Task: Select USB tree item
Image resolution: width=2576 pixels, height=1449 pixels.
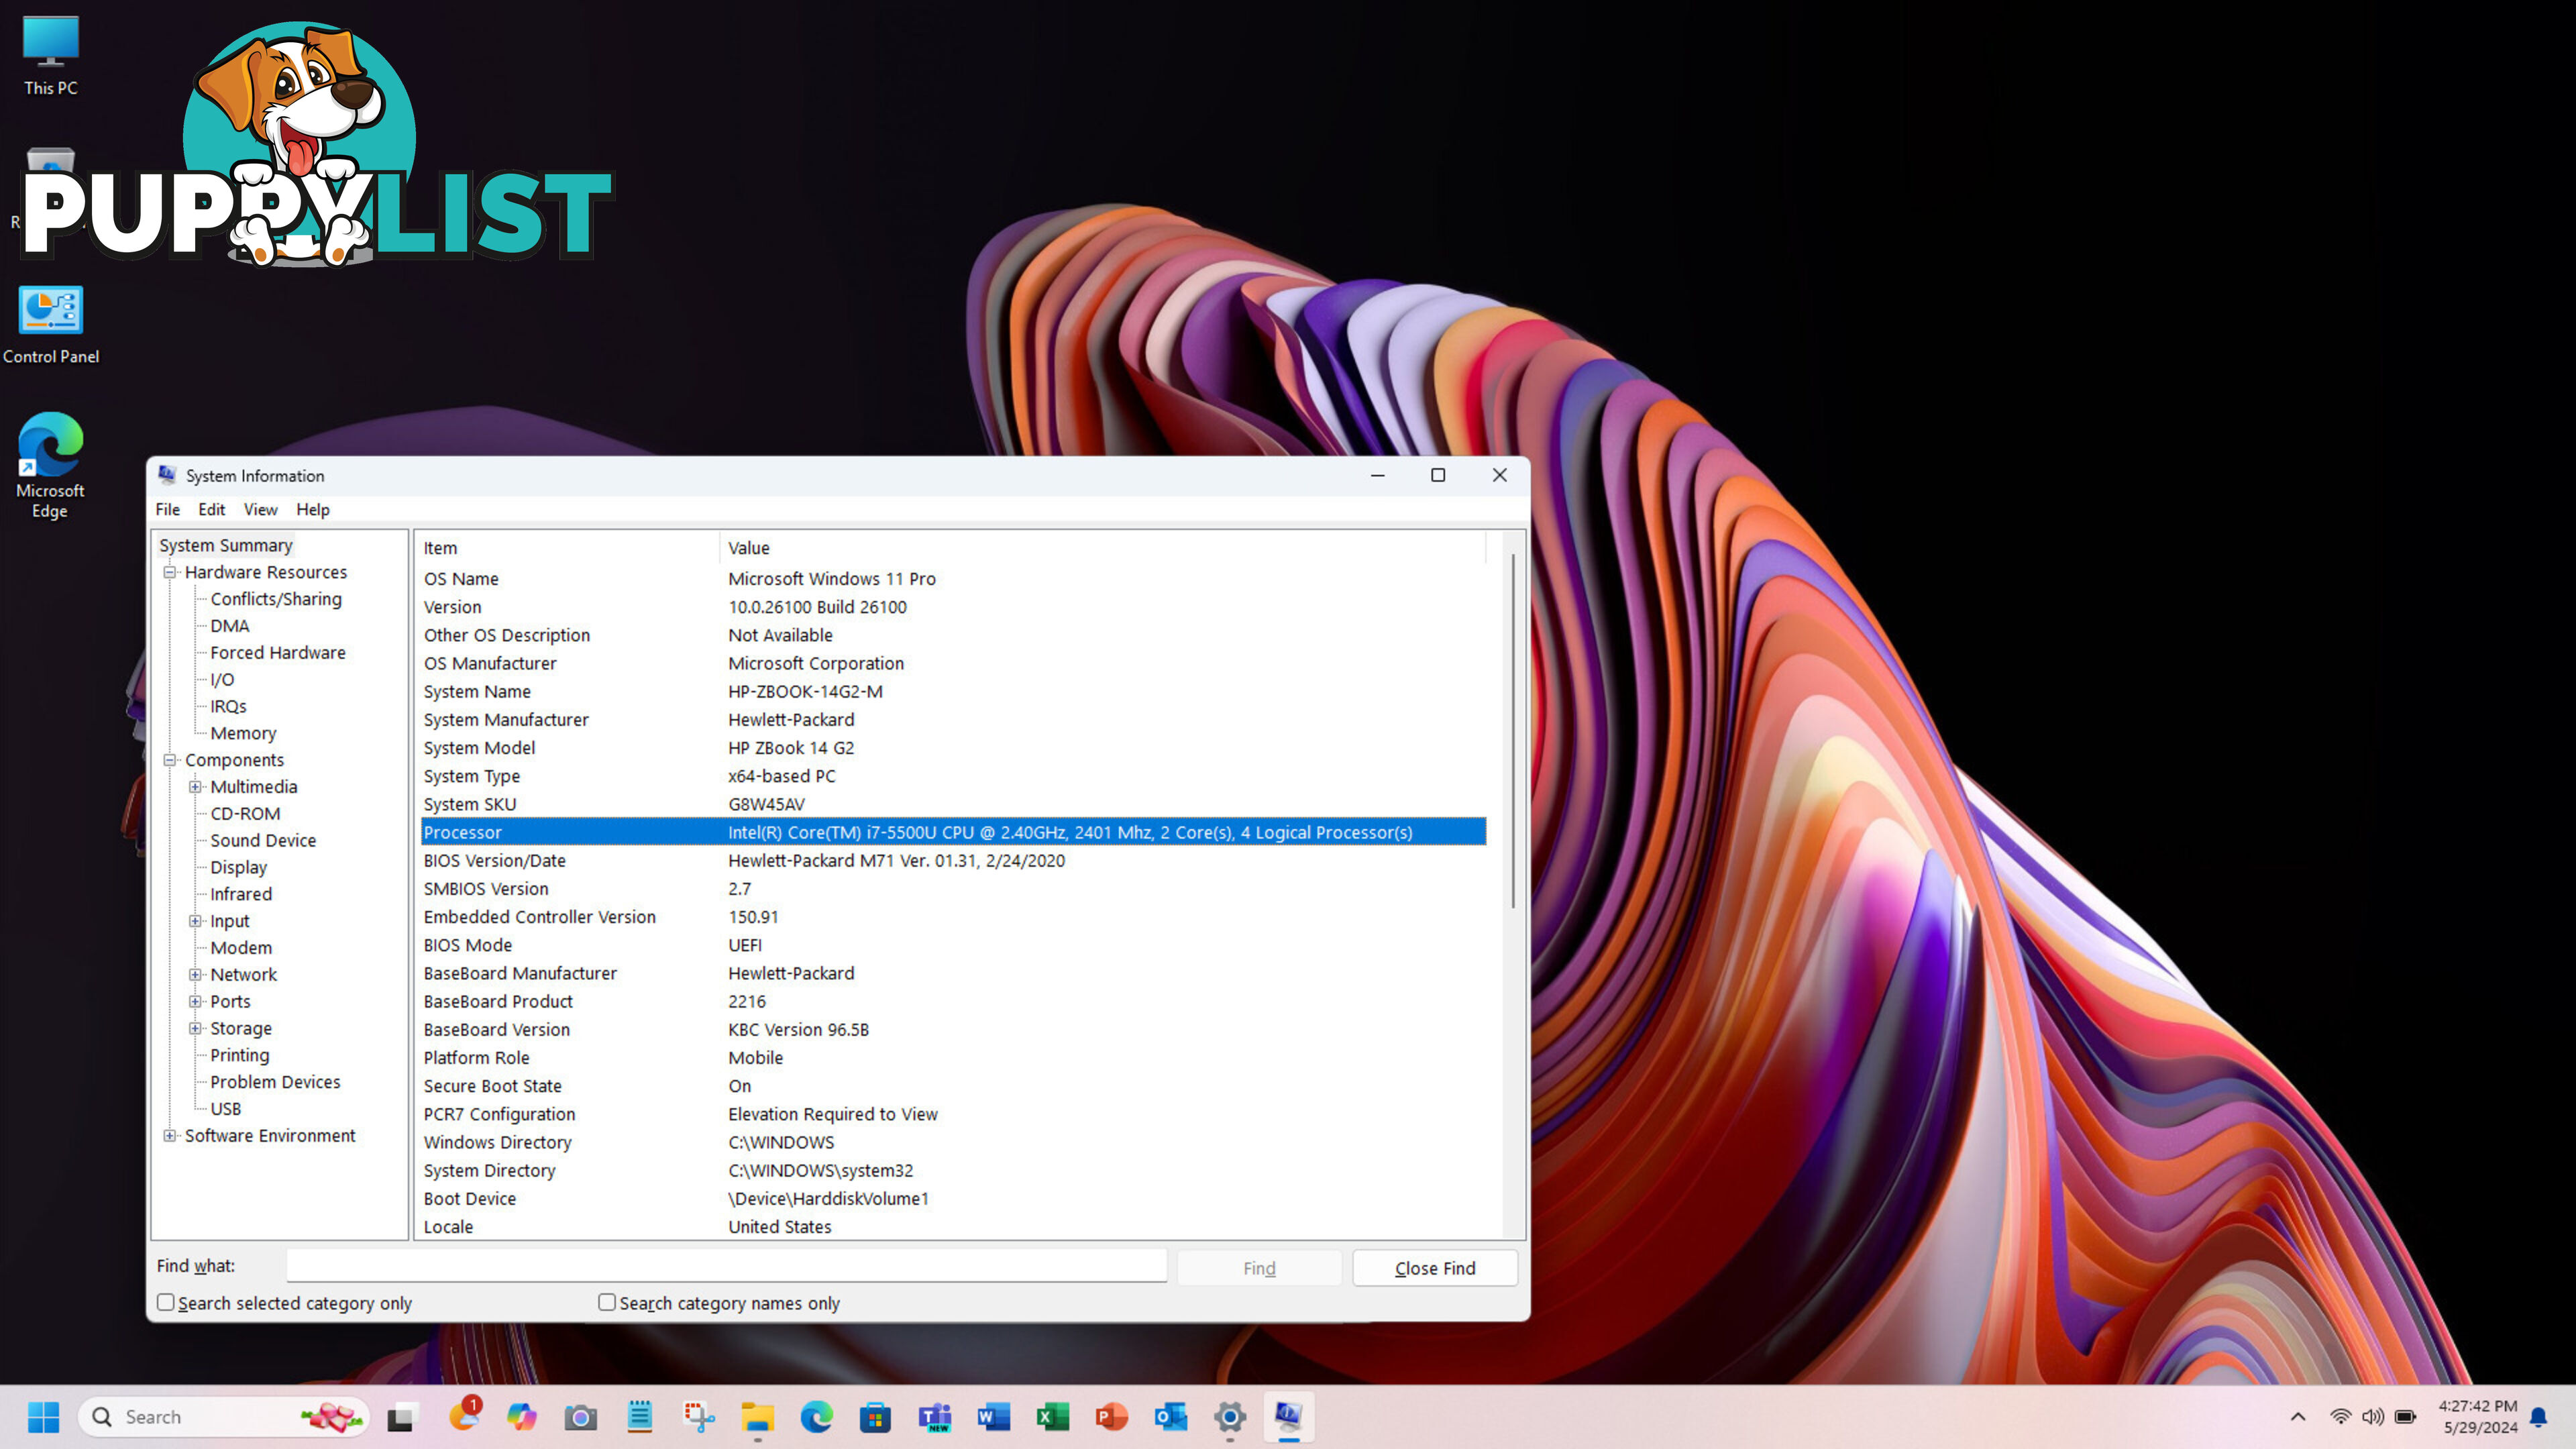Action: [x=226, y=1109]
